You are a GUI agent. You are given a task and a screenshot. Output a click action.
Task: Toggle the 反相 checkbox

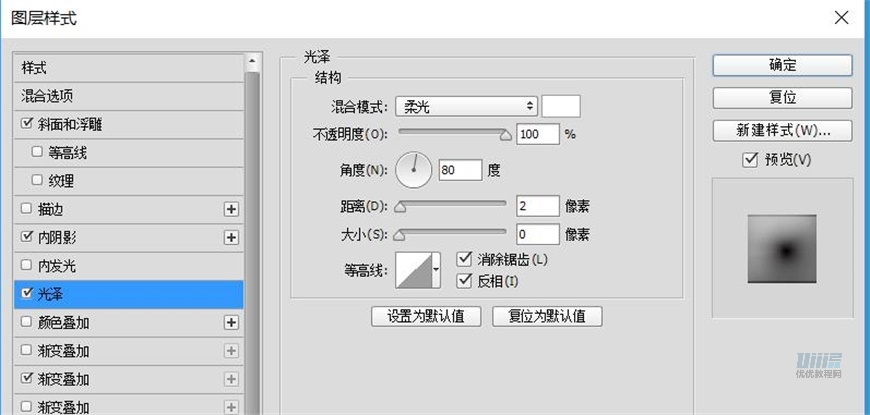pos(464,281)
